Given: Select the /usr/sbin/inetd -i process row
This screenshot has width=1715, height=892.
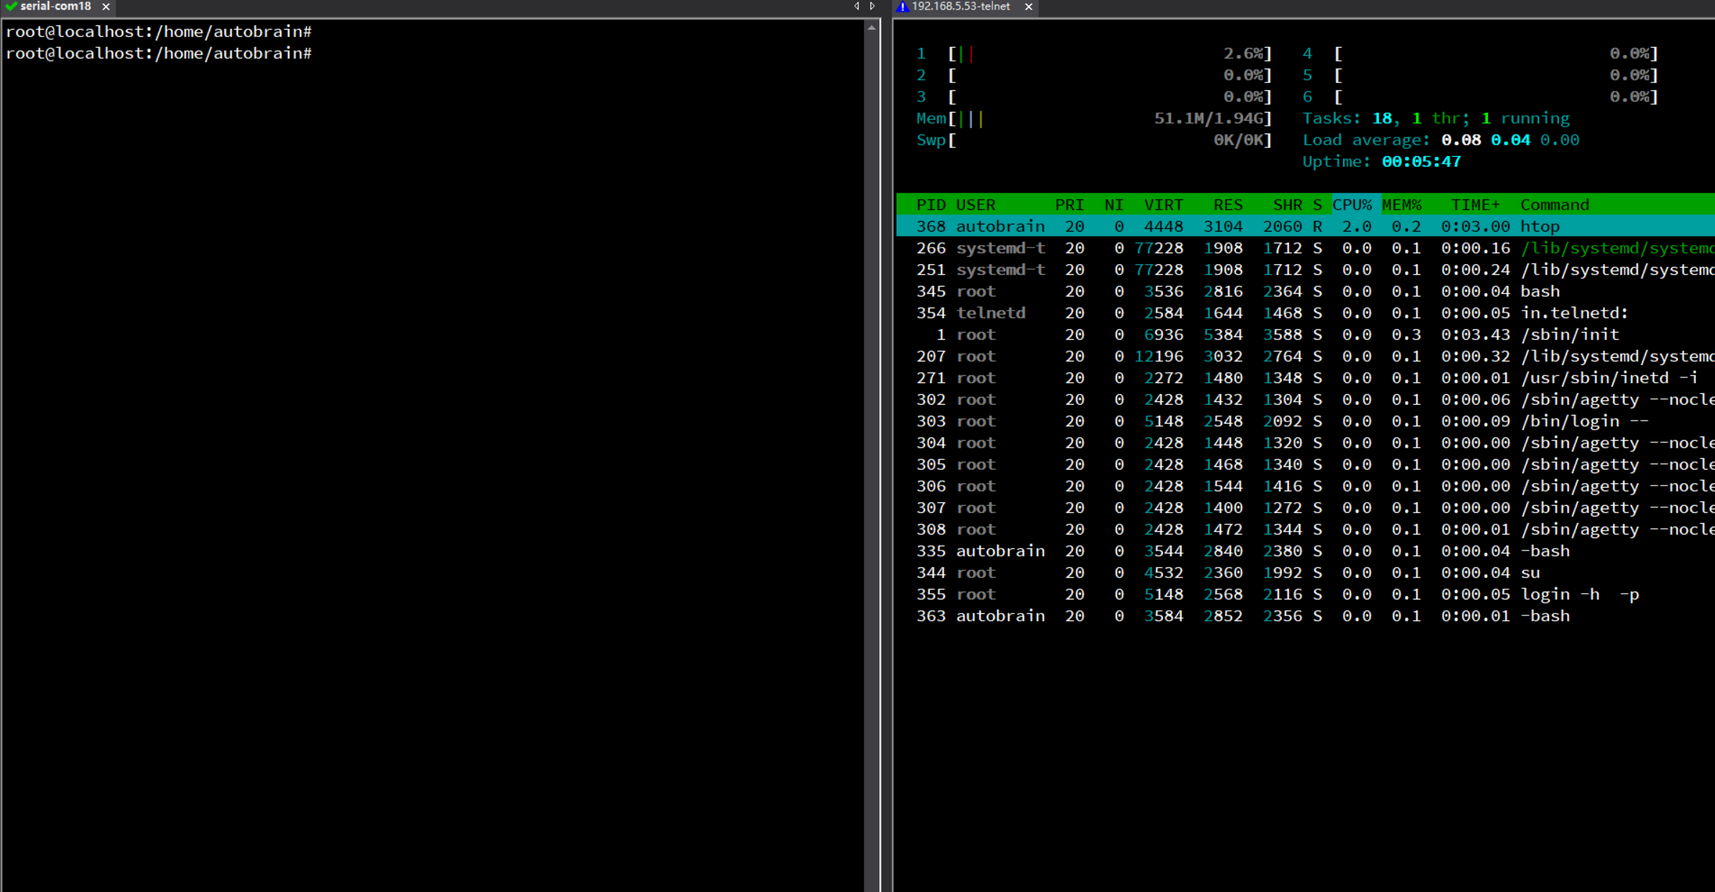Looking at the screenshot, I should 1306,378.
